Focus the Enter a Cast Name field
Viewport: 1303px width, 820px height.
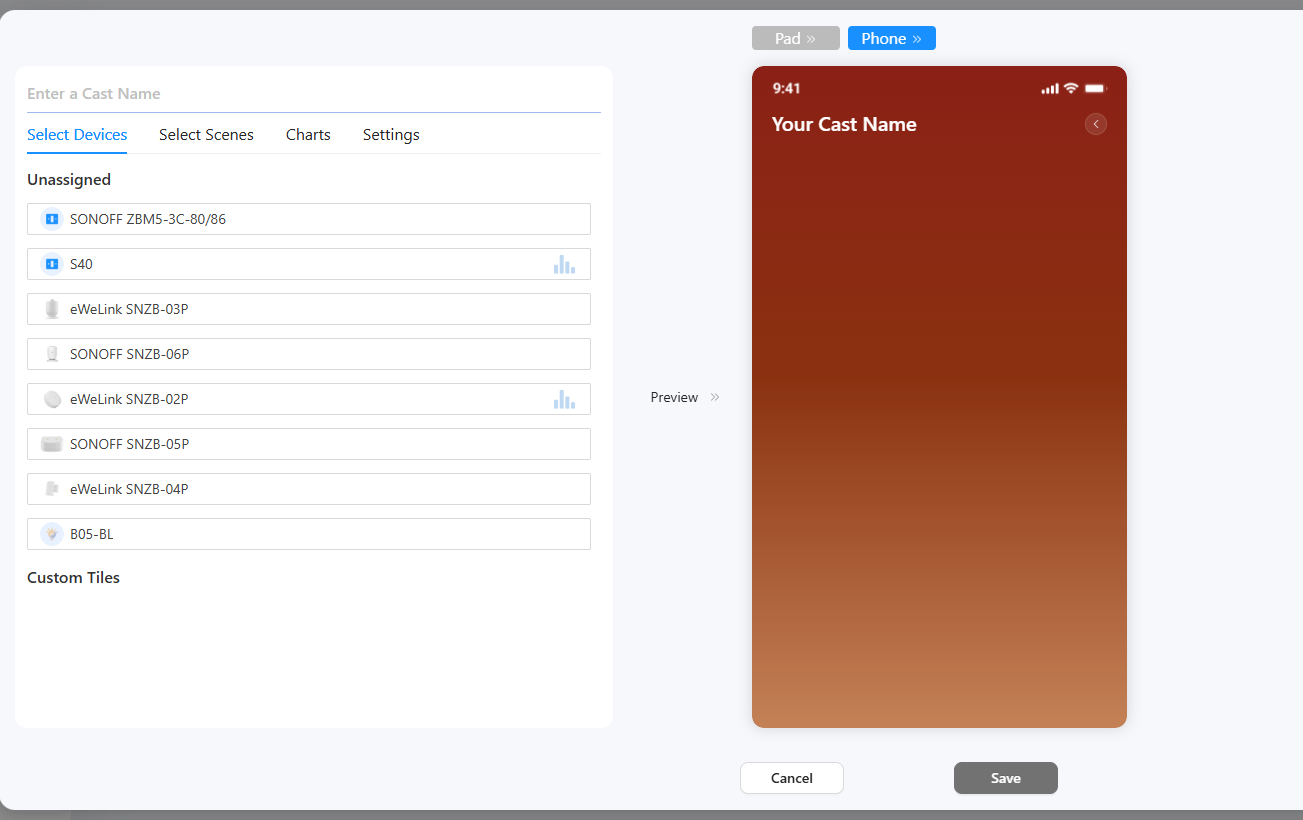tap(312, 94)
